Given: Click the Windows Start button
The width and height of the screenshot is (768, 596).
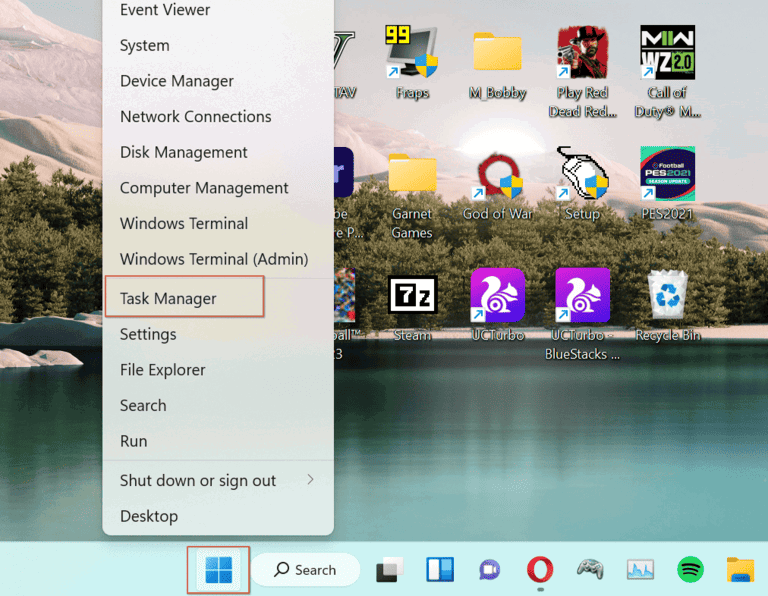Looking at the screenshot, I should [x=218, y=570].
